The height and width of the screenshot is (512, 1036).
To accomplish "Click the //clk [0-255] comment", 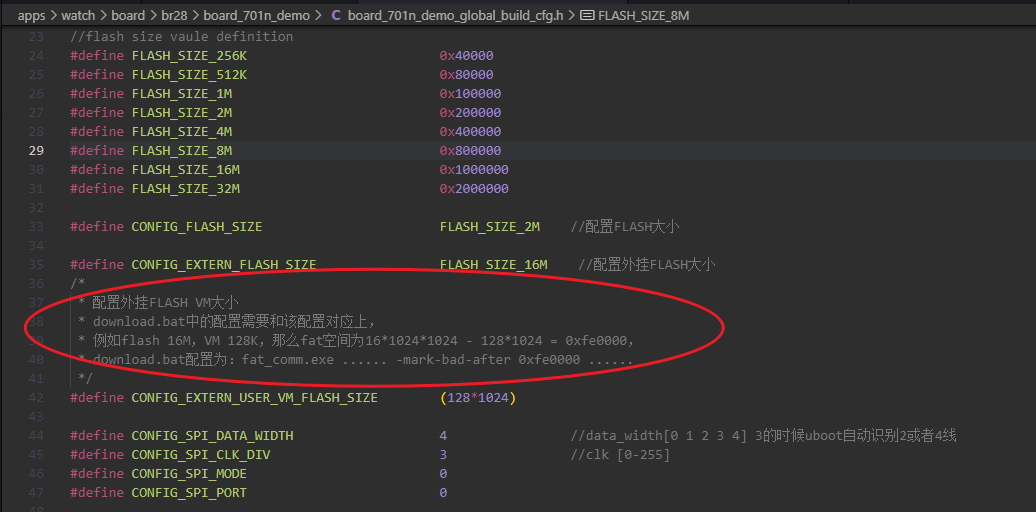I will coord(620,455).
